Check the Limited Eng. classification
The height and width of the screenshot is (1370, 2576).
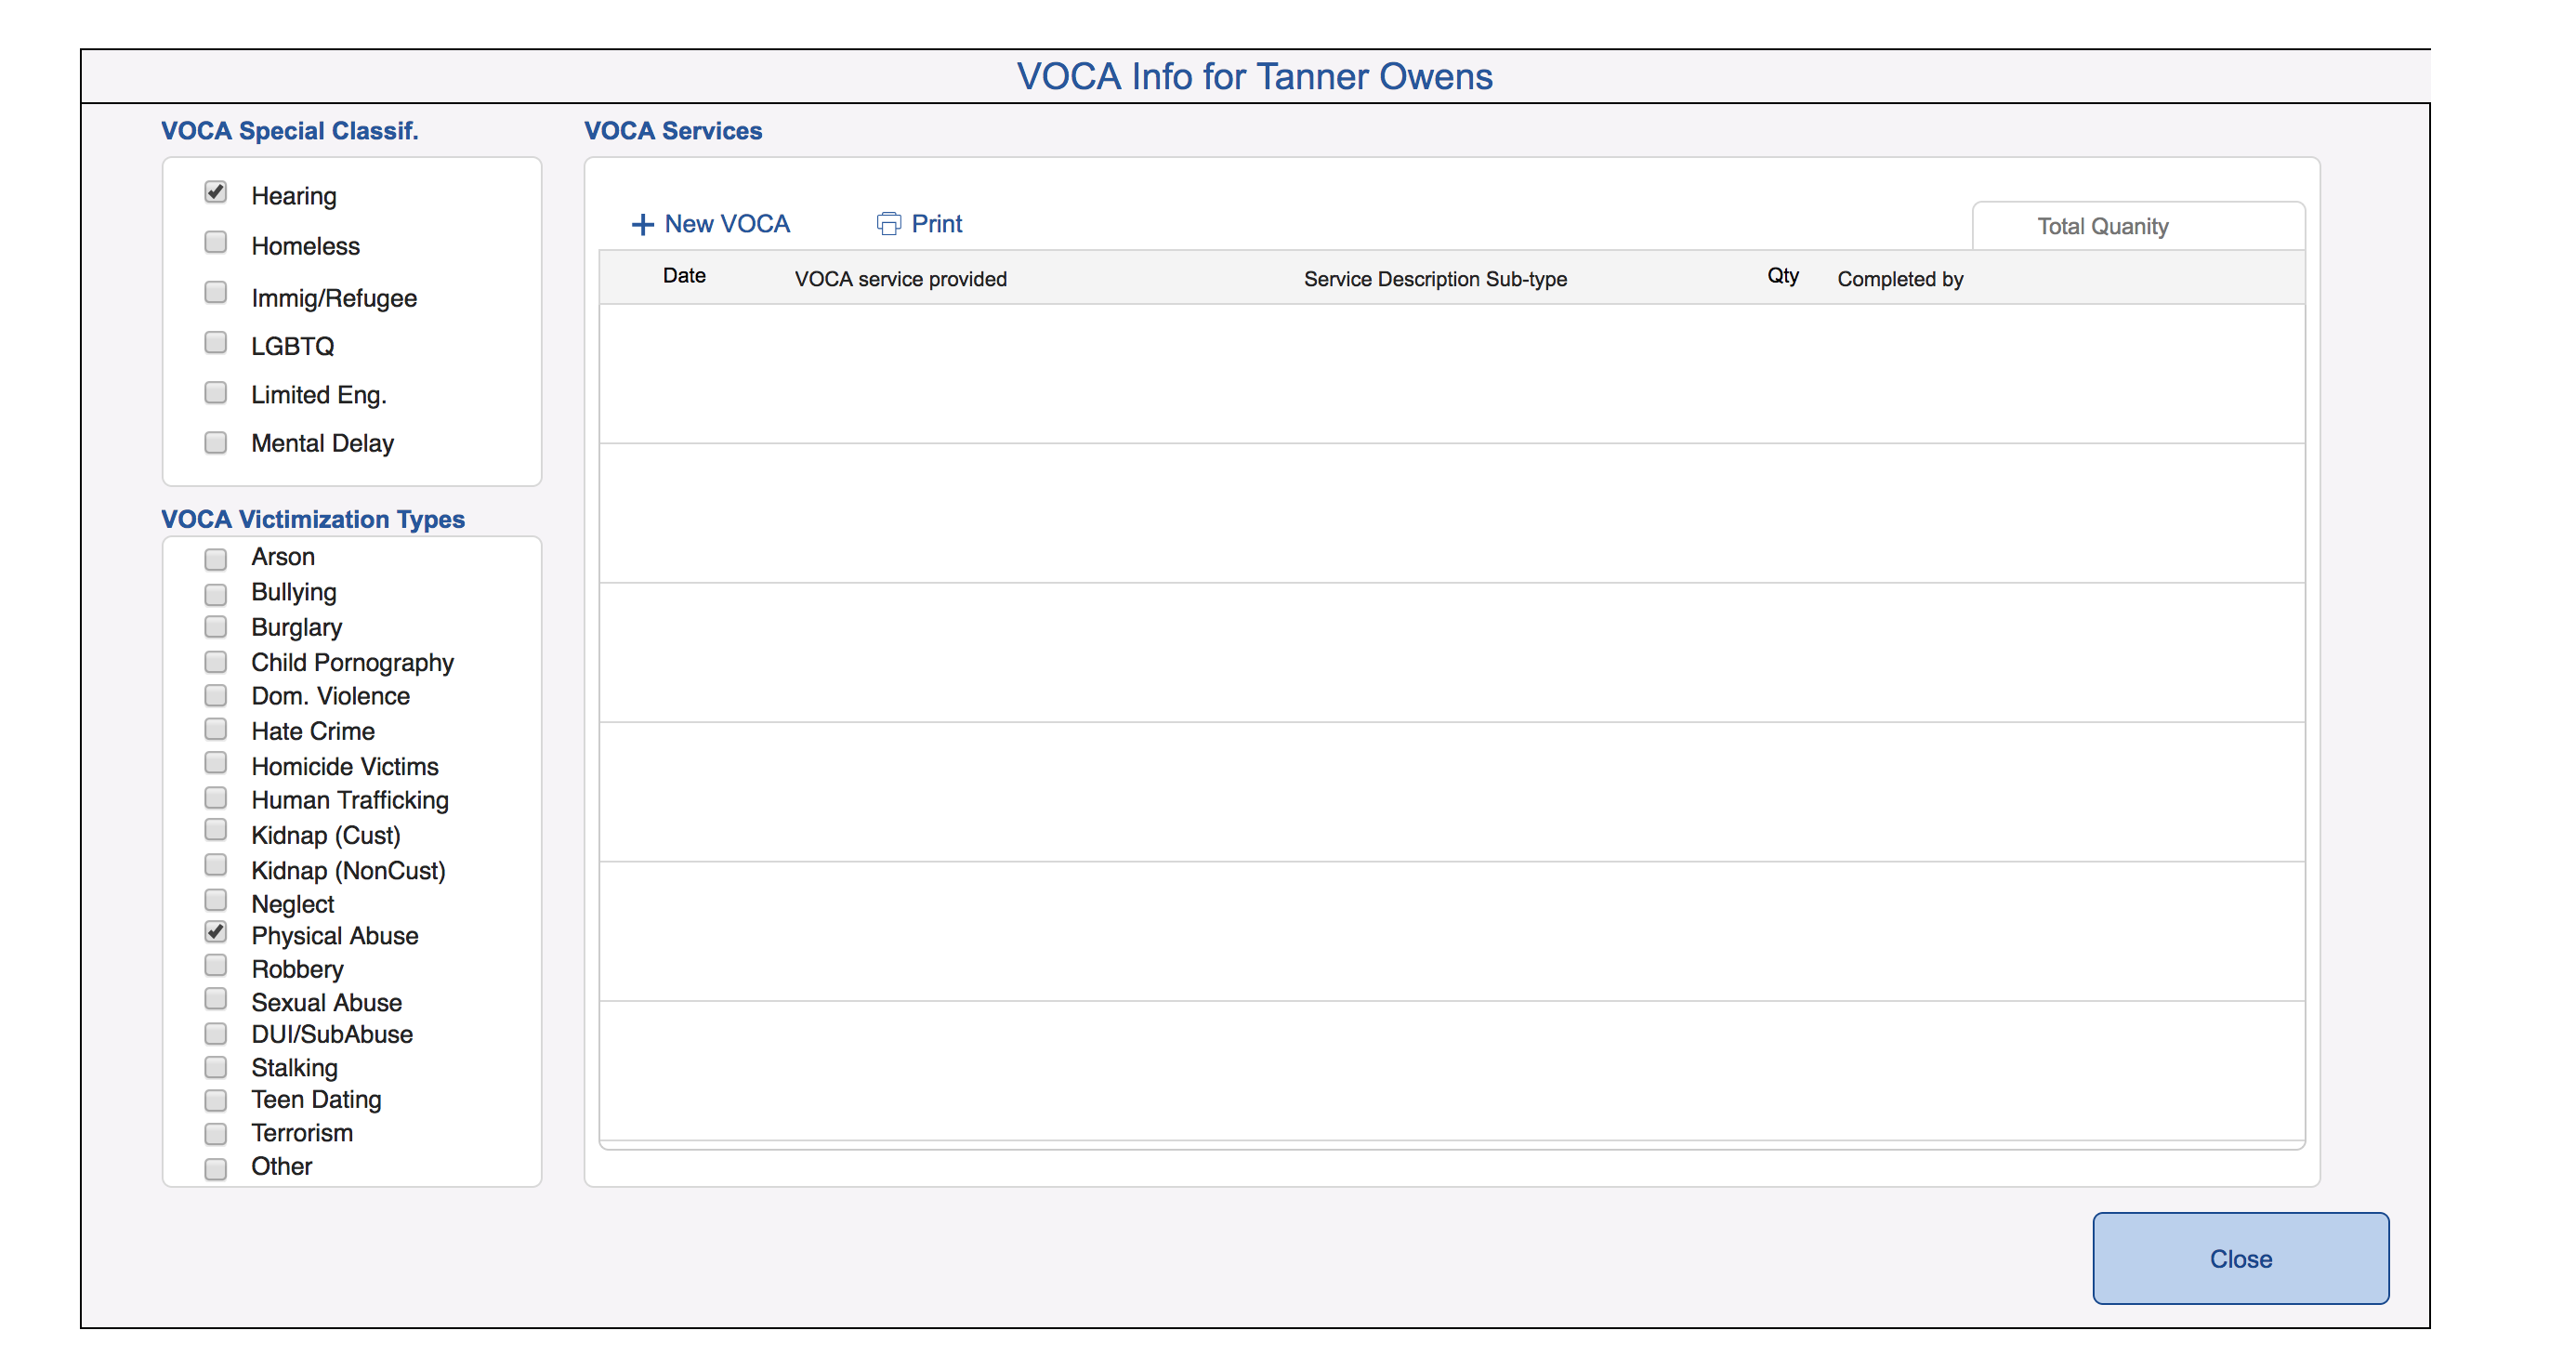tap(215, 391)
